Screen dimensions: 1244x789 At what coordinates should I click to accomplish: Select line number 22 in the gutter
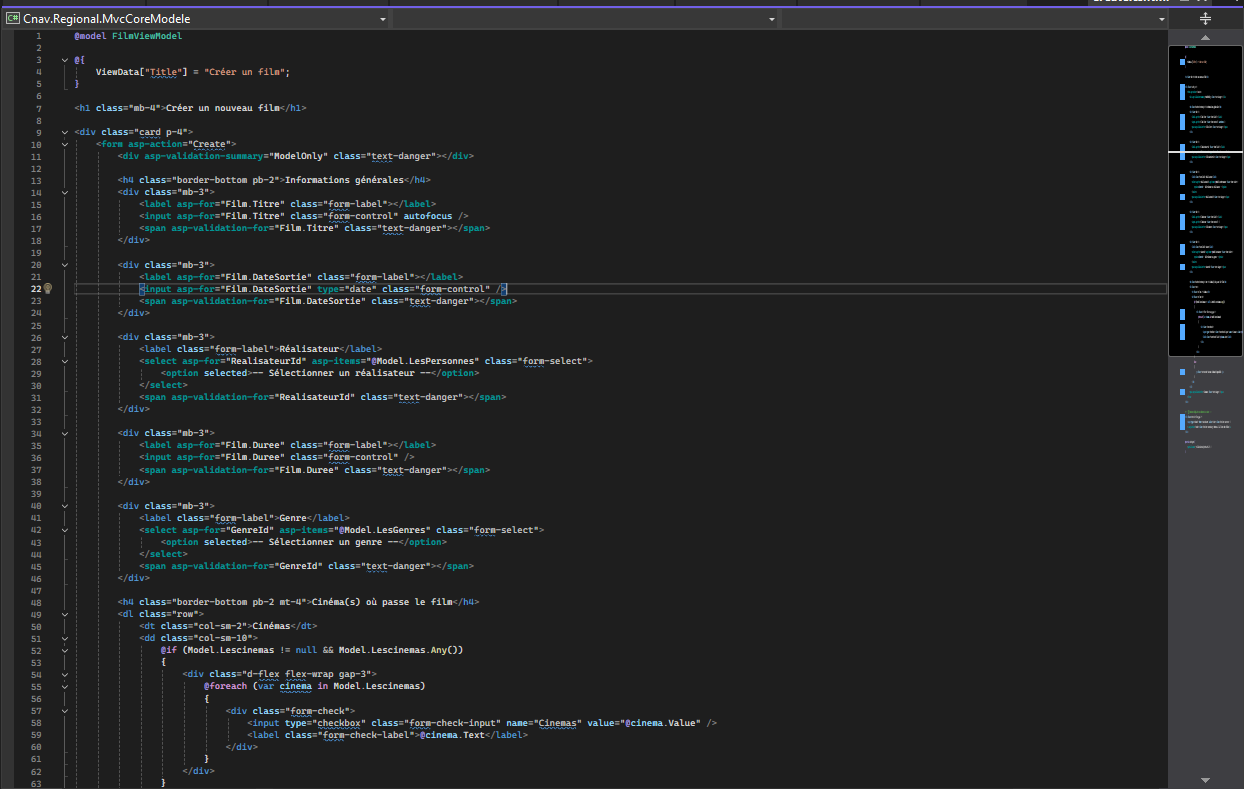pos(36,288)
